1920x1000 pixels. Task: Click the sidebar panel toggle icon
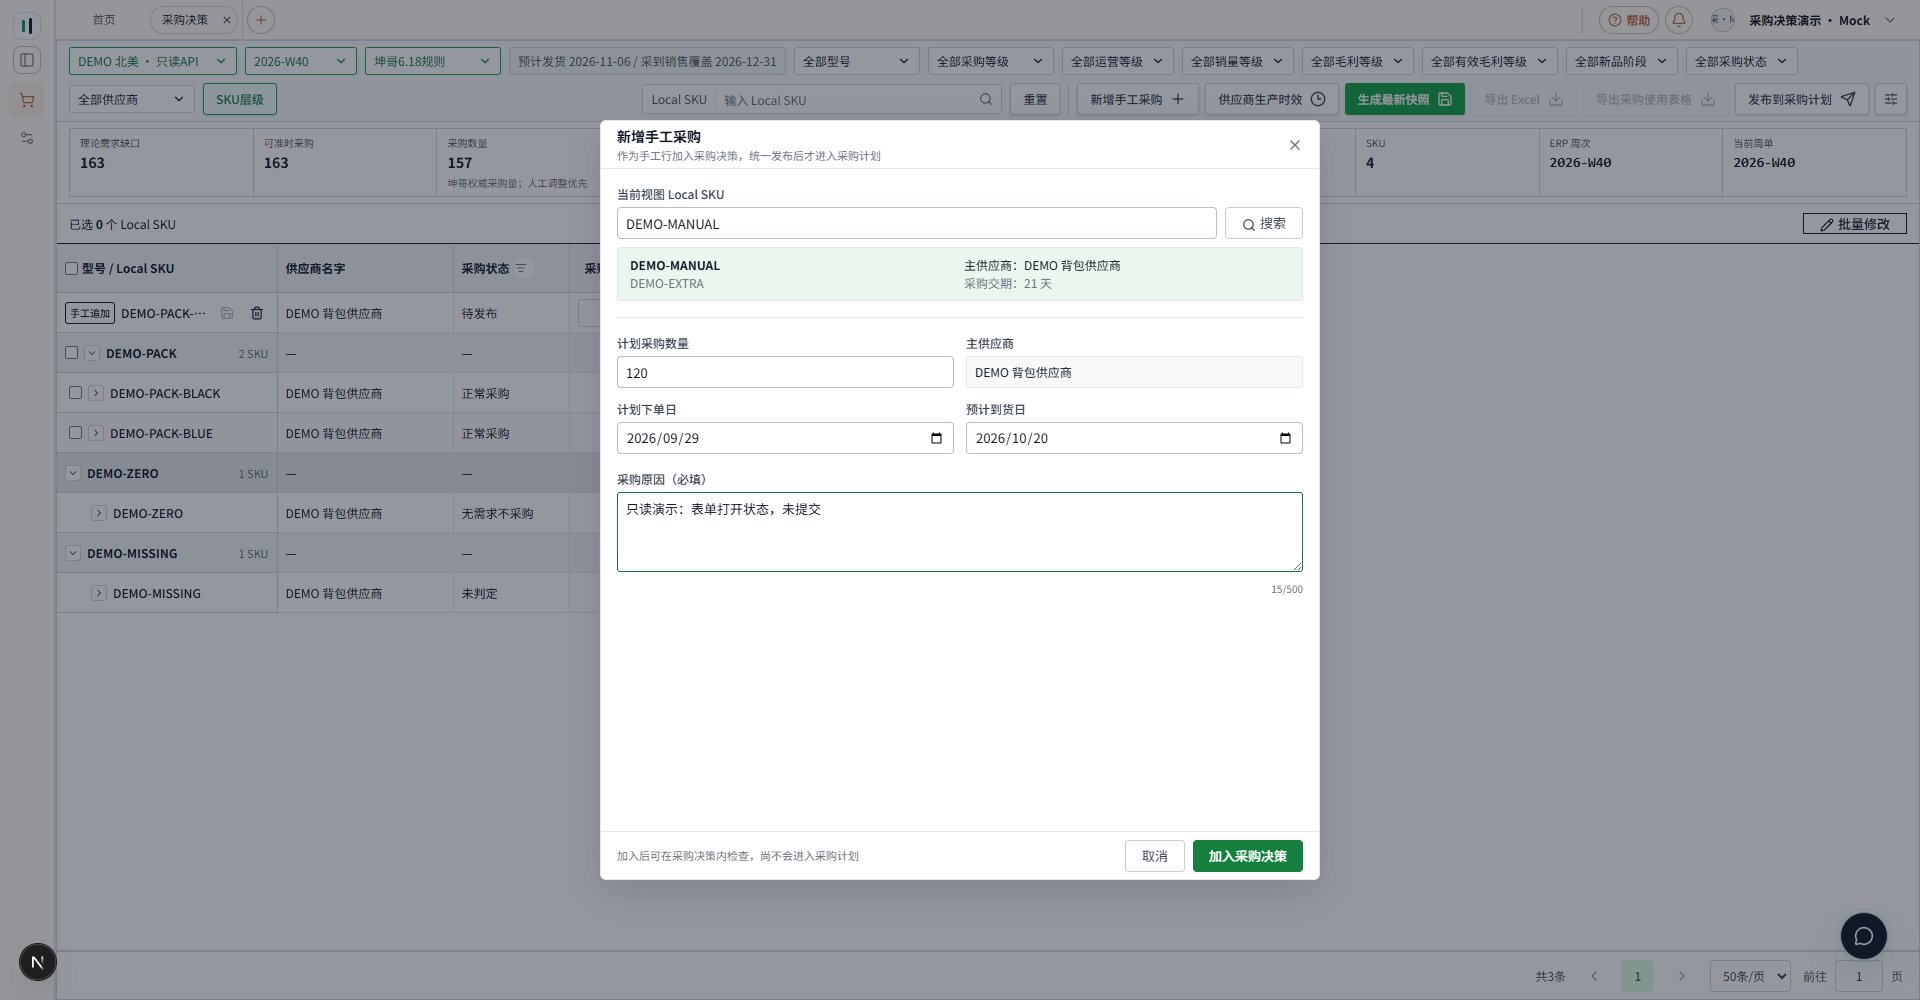point(27,60)
